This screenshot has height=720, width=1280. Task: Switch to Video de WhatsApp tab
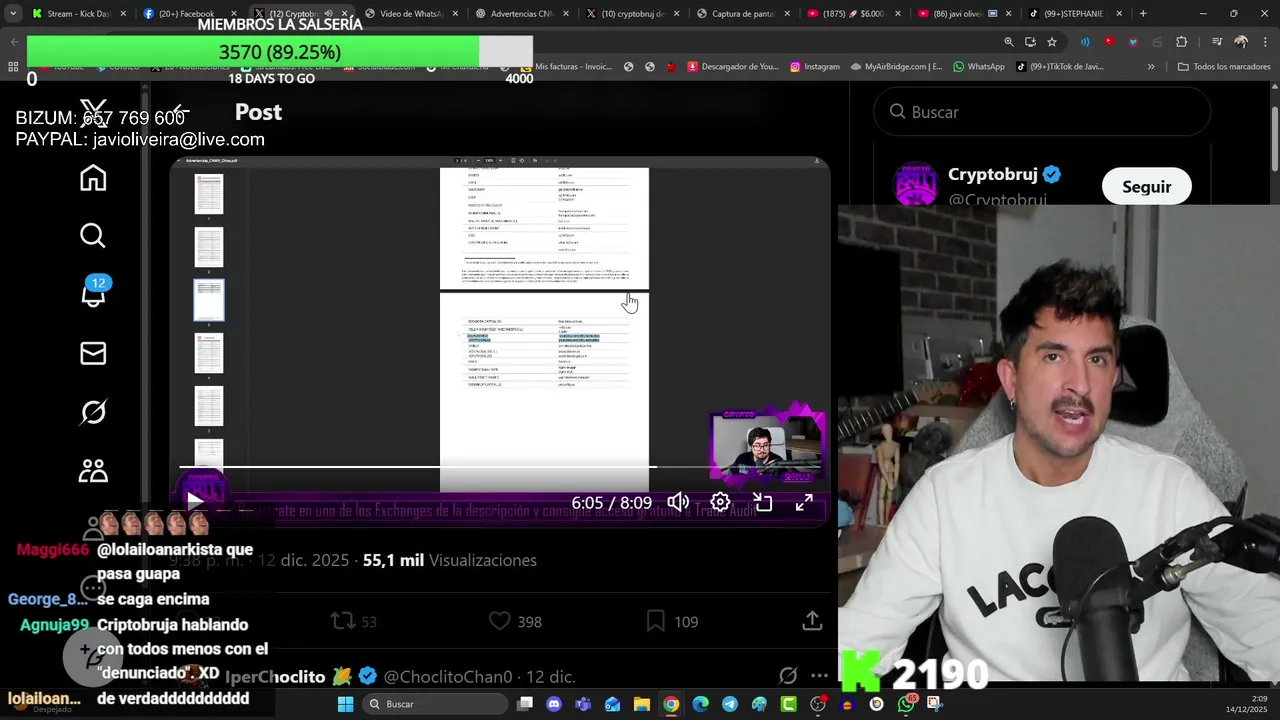pyautogui.click(x=410, y=14)
